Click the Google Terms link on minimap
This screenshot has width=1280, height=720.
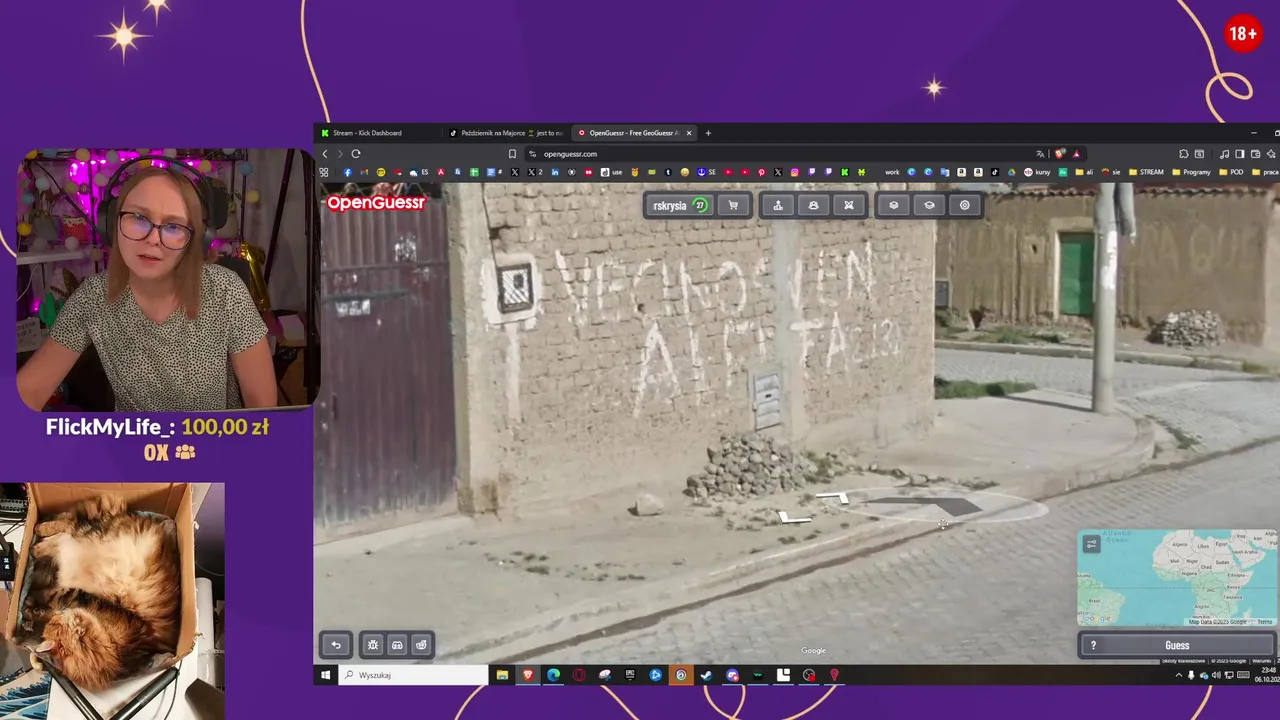[1265, 622]
